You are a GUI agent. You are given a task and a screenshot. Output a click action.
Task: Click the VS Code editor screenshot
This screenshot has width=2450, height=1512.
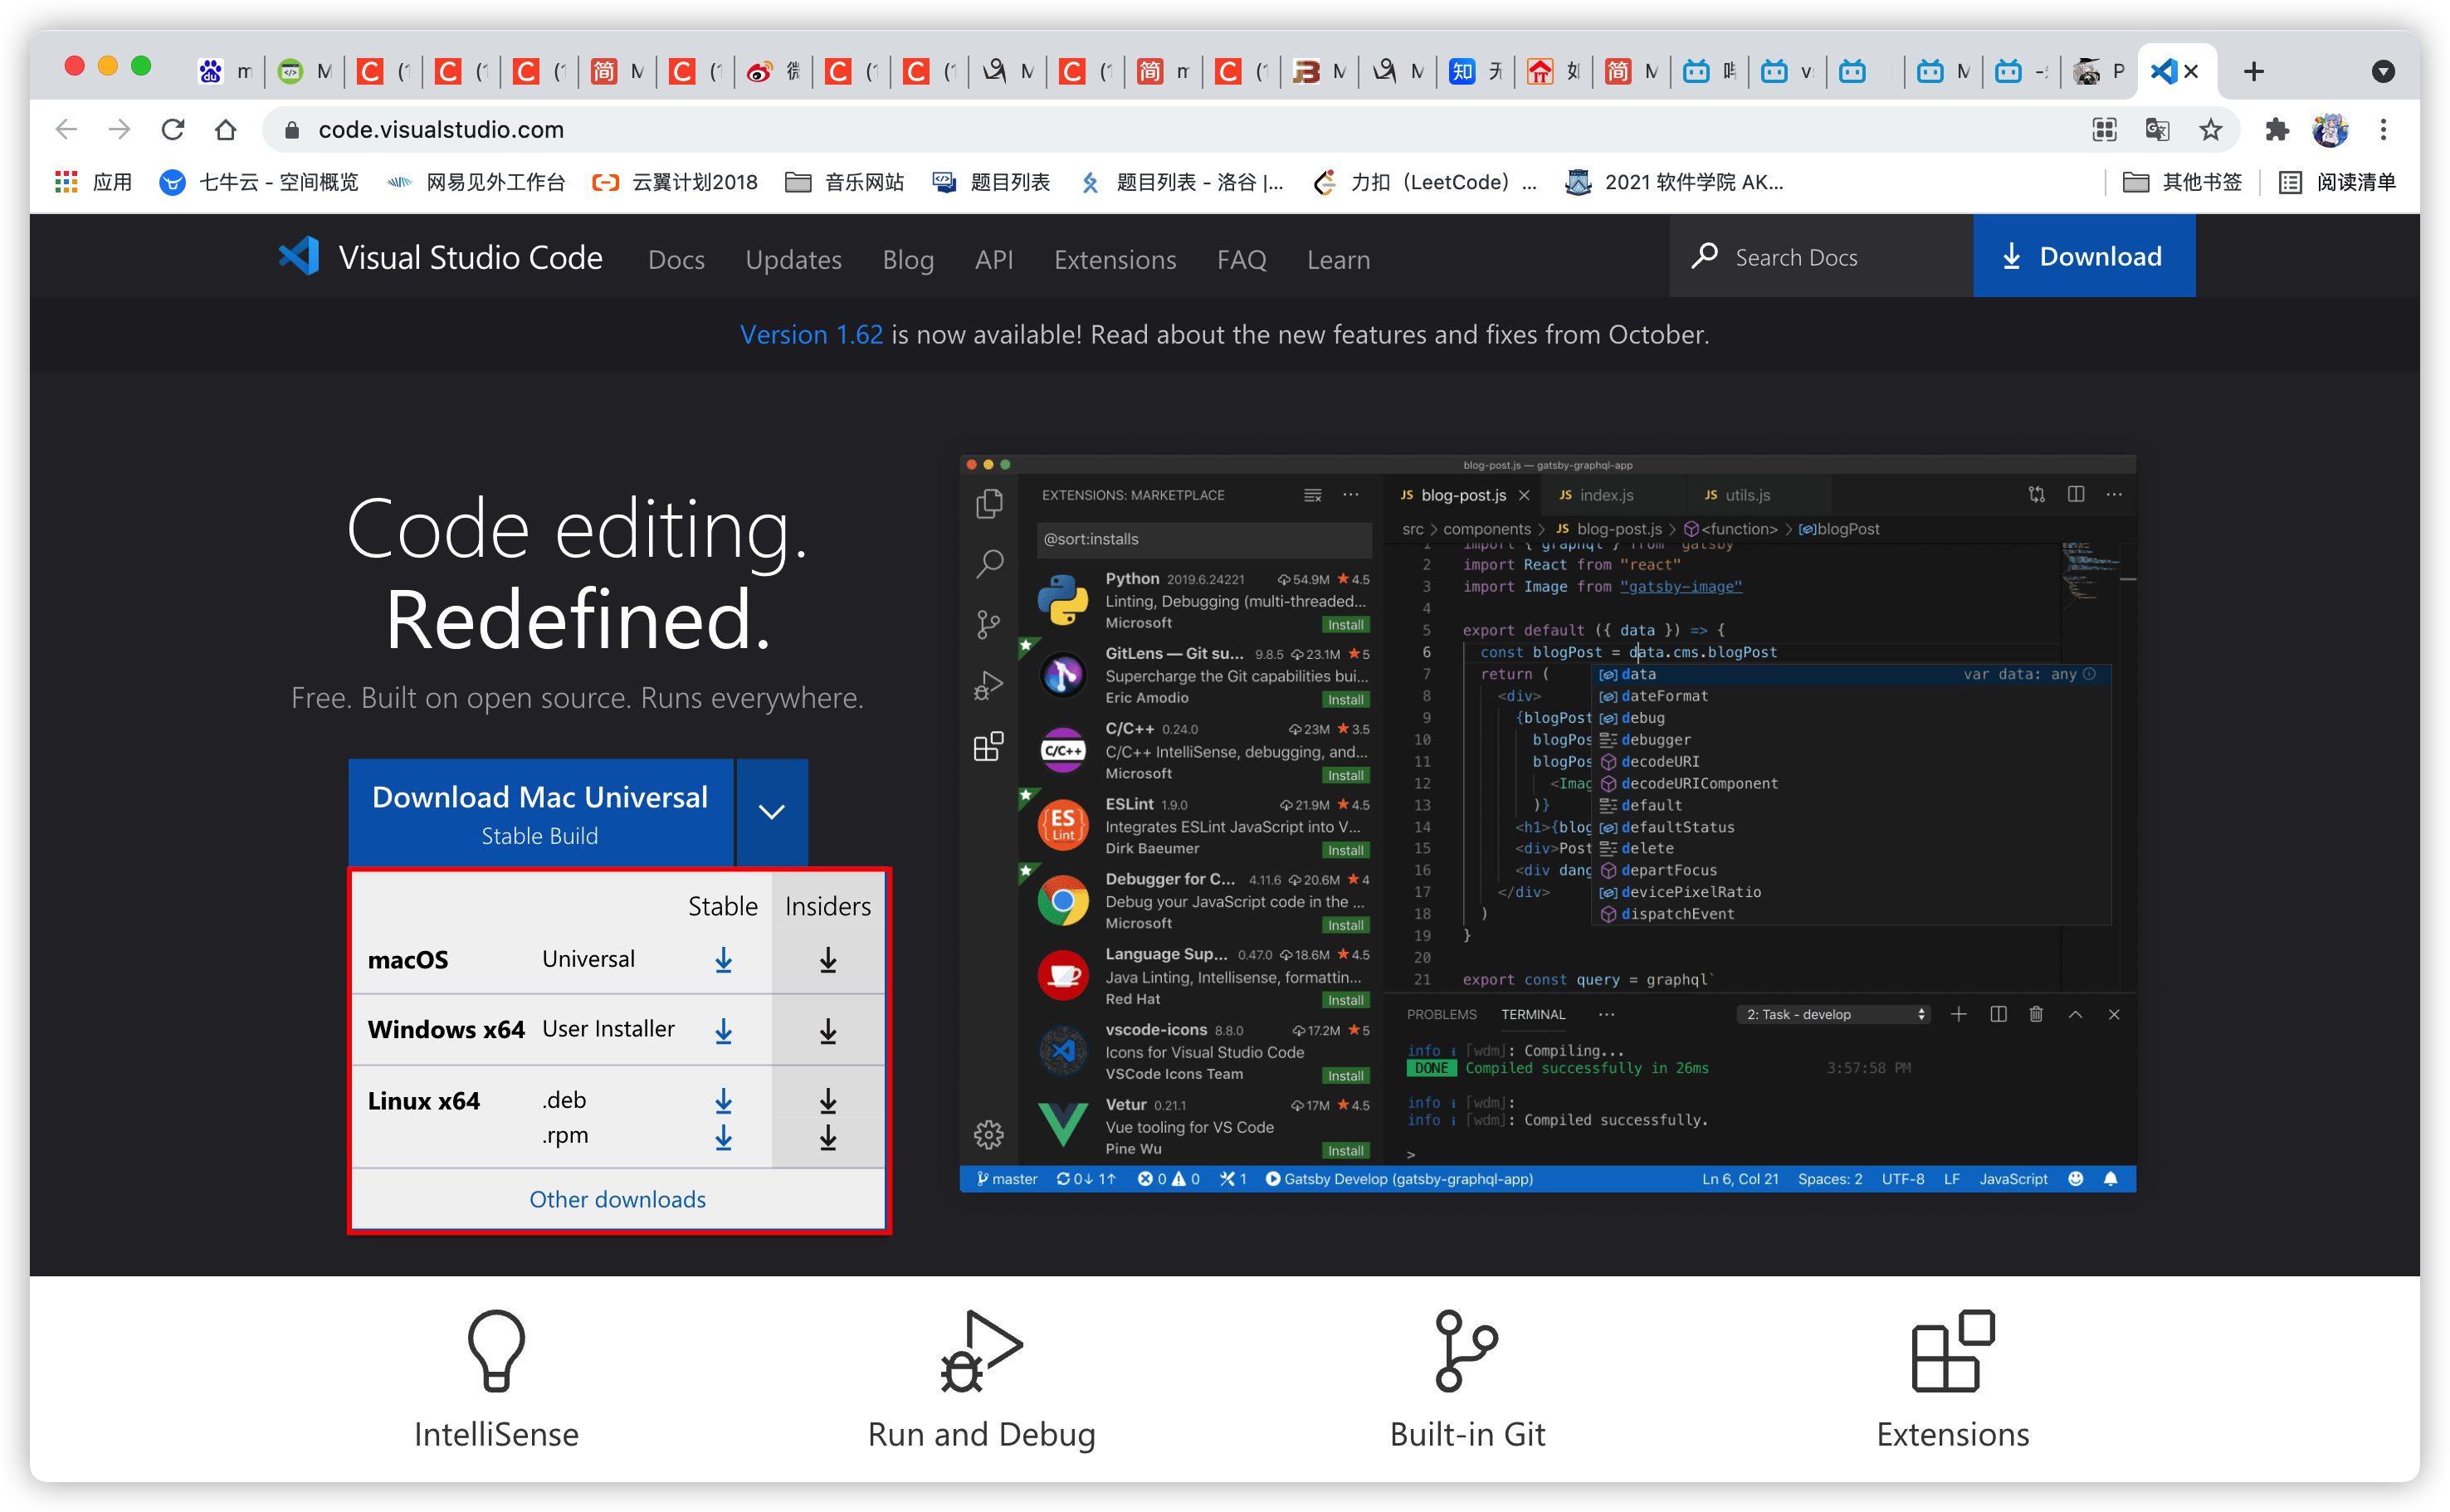pos(1547,823)
